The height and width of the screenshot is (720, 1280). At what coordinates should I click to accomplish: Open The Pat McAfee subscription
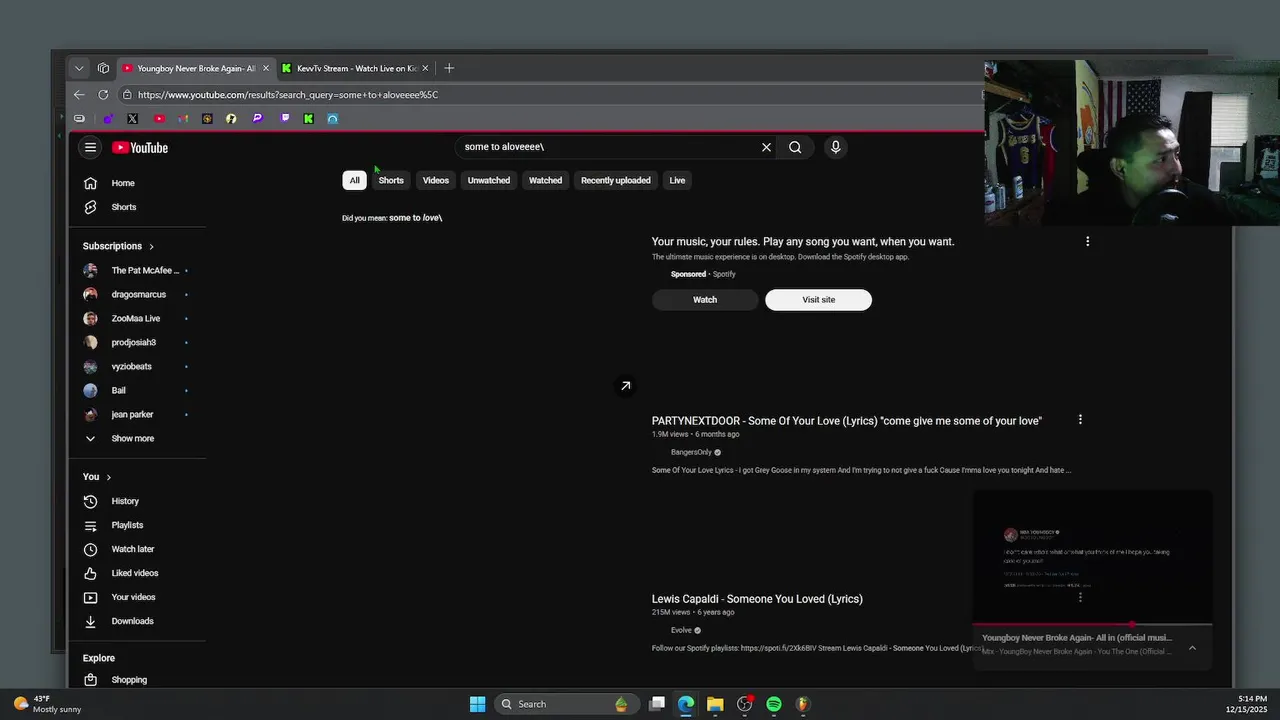(x=137, y=270)
